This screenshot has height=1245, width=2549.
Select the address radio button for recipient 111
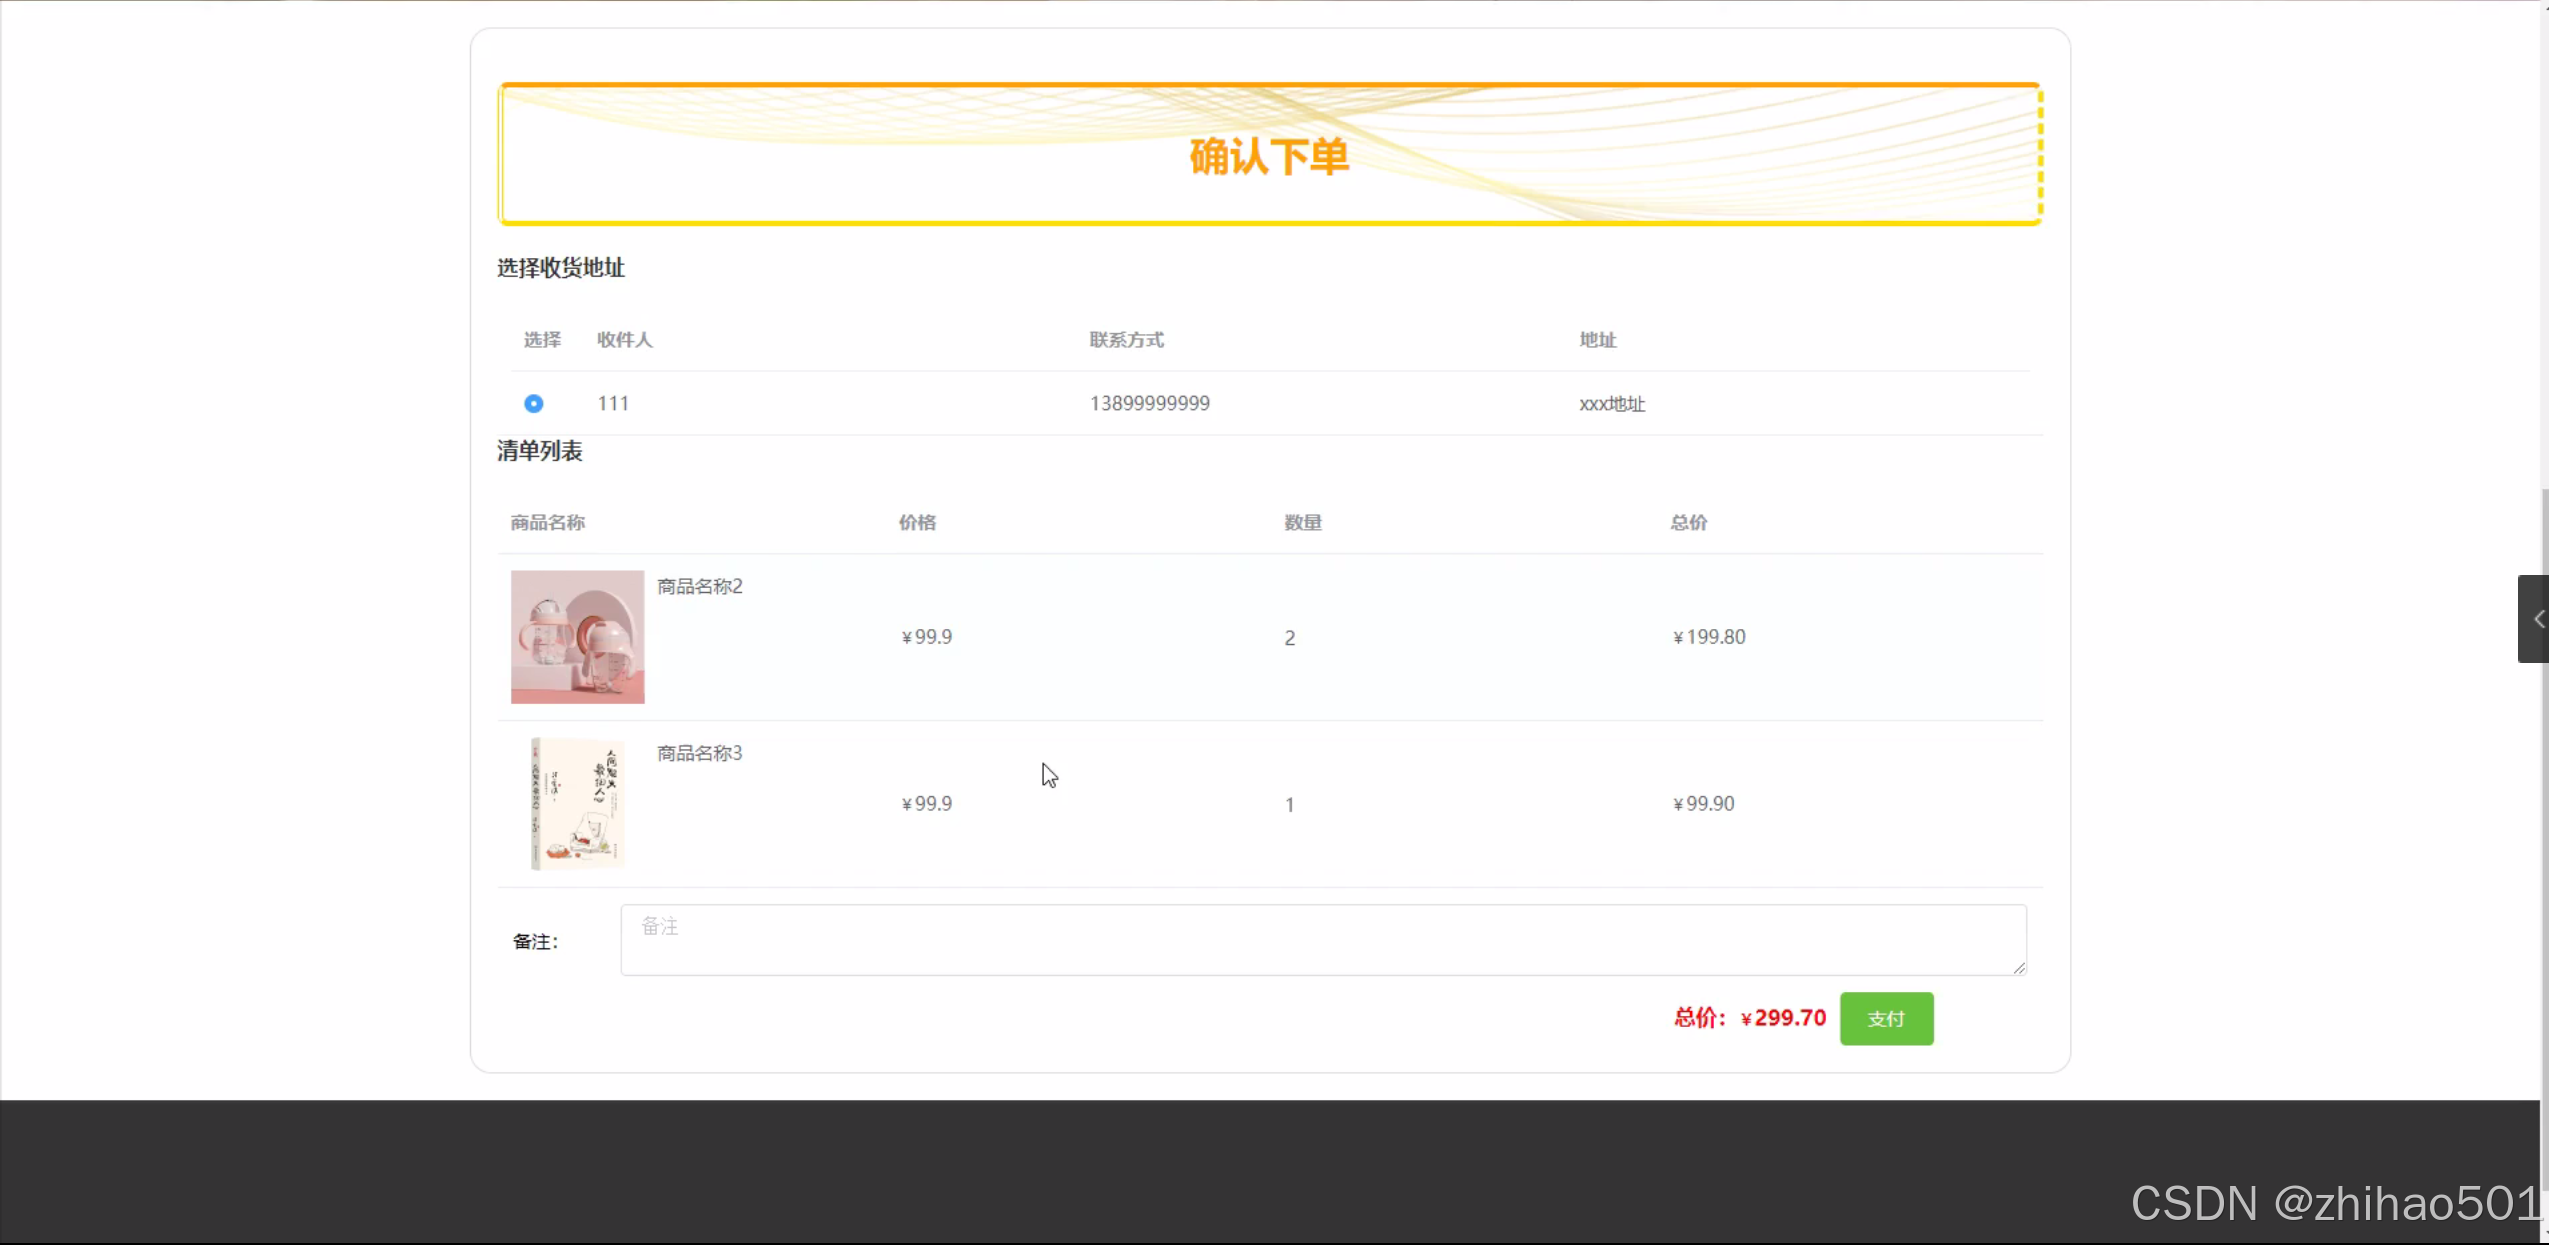[x=533, y=403]
